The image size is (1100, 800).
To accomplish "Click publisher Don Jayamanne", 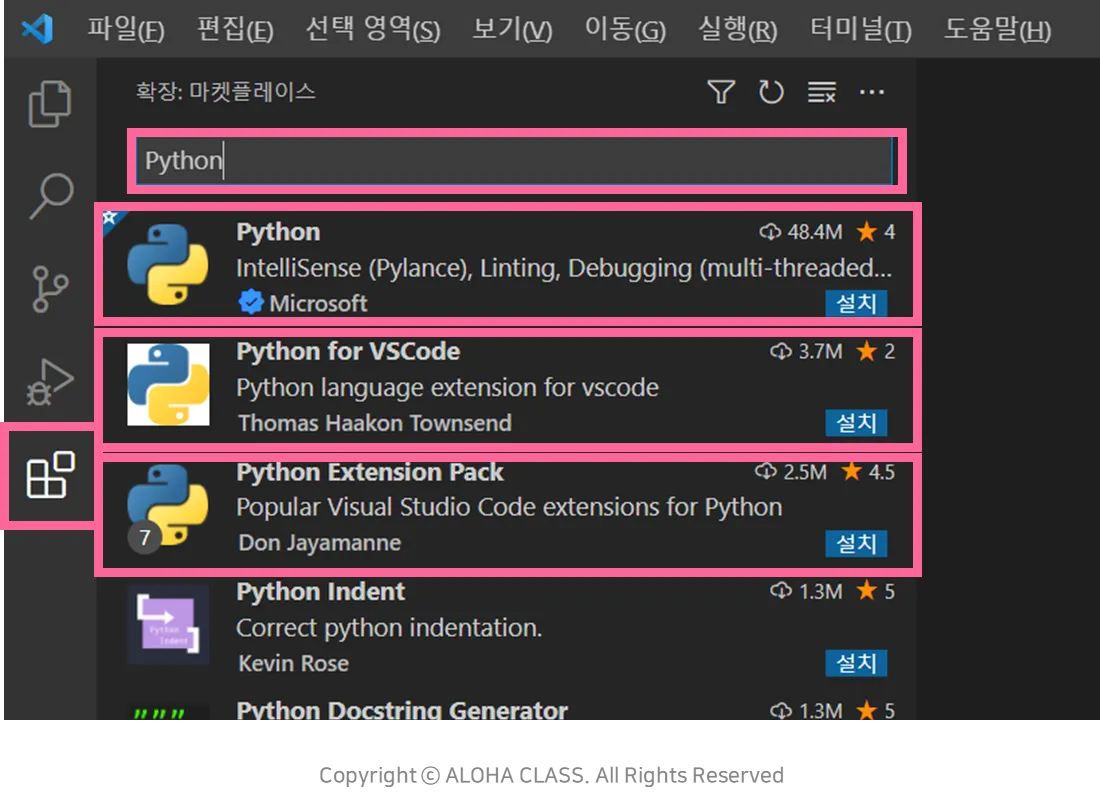I will click(x=319, y=542).
